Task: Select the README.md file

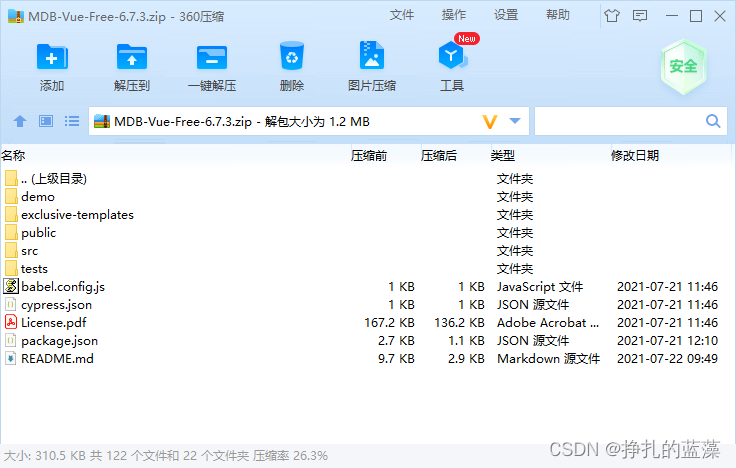Action: click(366, 359)
